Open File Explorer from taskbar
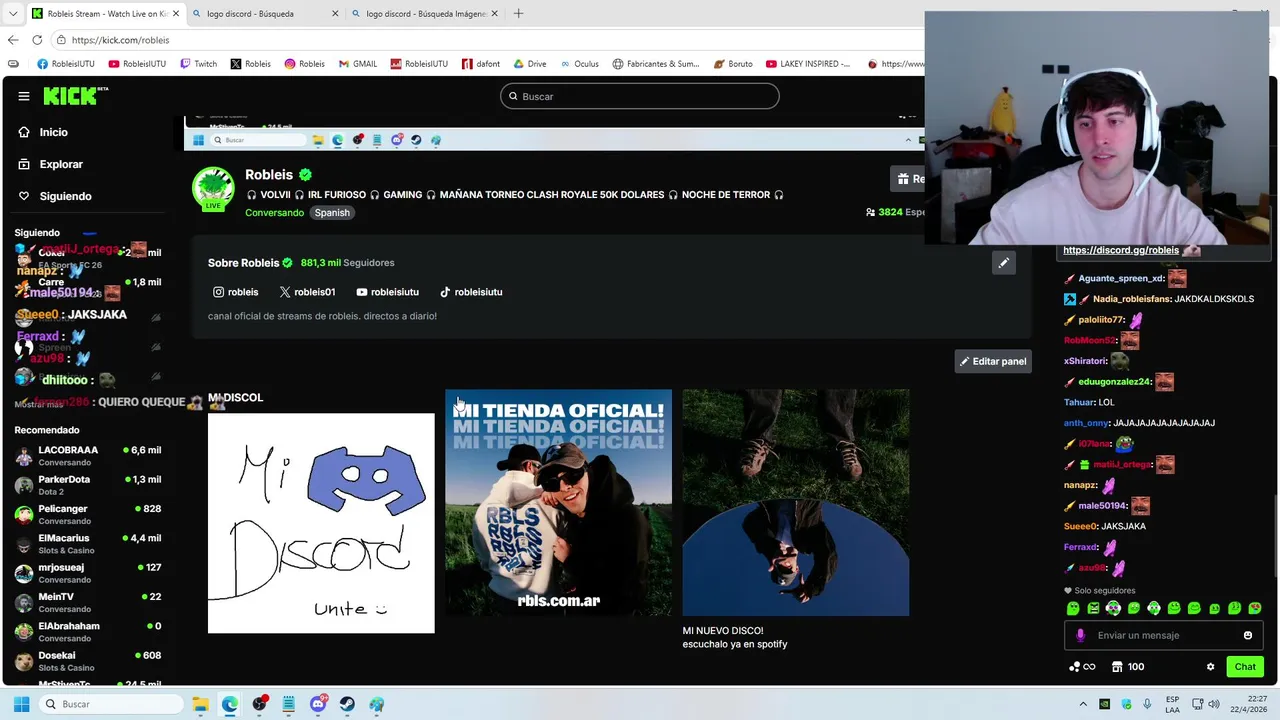This screenshot has width=1280, height=720. [200, 704]
